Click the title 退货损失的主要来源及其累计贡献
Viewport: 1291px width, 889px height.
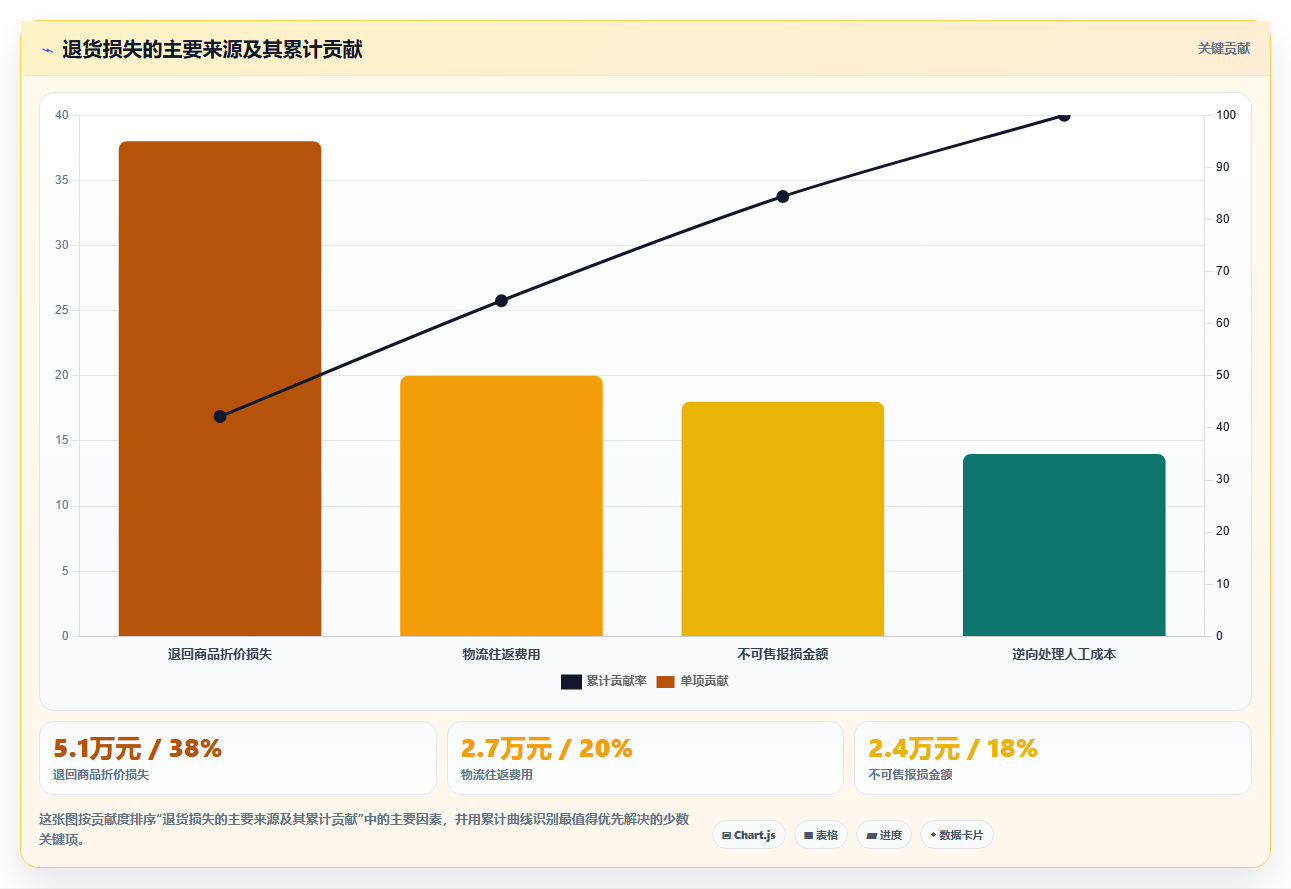(x=212, y=49)
